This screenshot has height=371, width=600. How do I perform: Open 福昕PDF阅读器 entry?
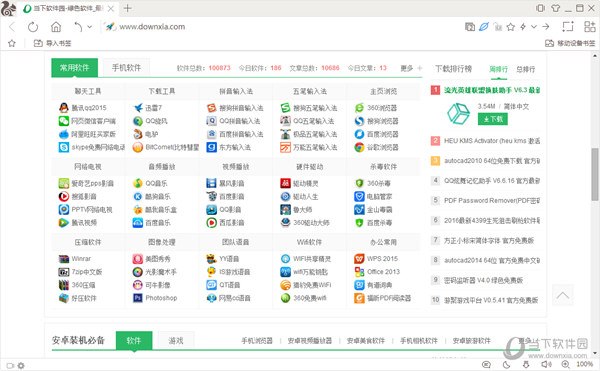[389, 298]
